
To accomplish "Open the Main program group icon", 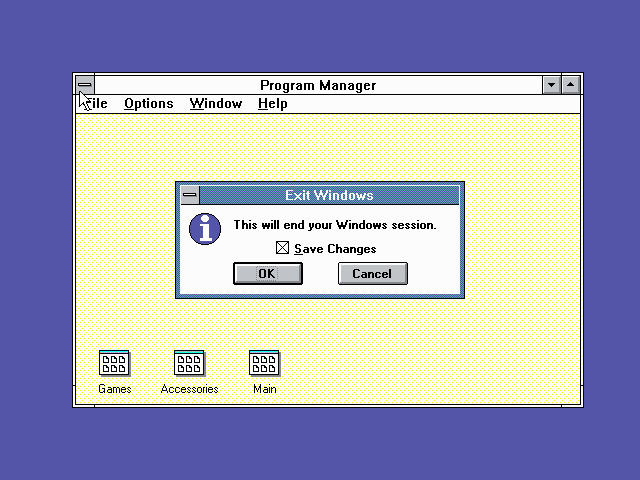I will (x=264, y=363).
